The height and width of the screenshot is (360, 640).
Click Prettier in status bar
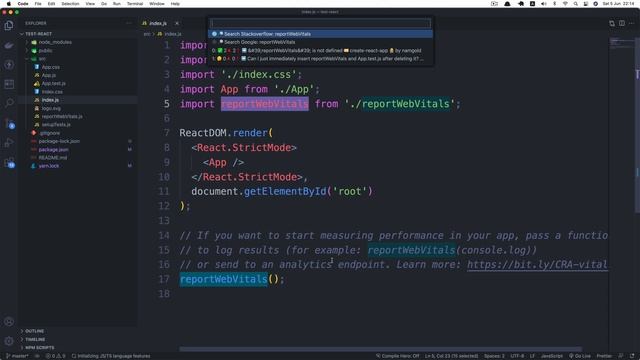(604, 356)
